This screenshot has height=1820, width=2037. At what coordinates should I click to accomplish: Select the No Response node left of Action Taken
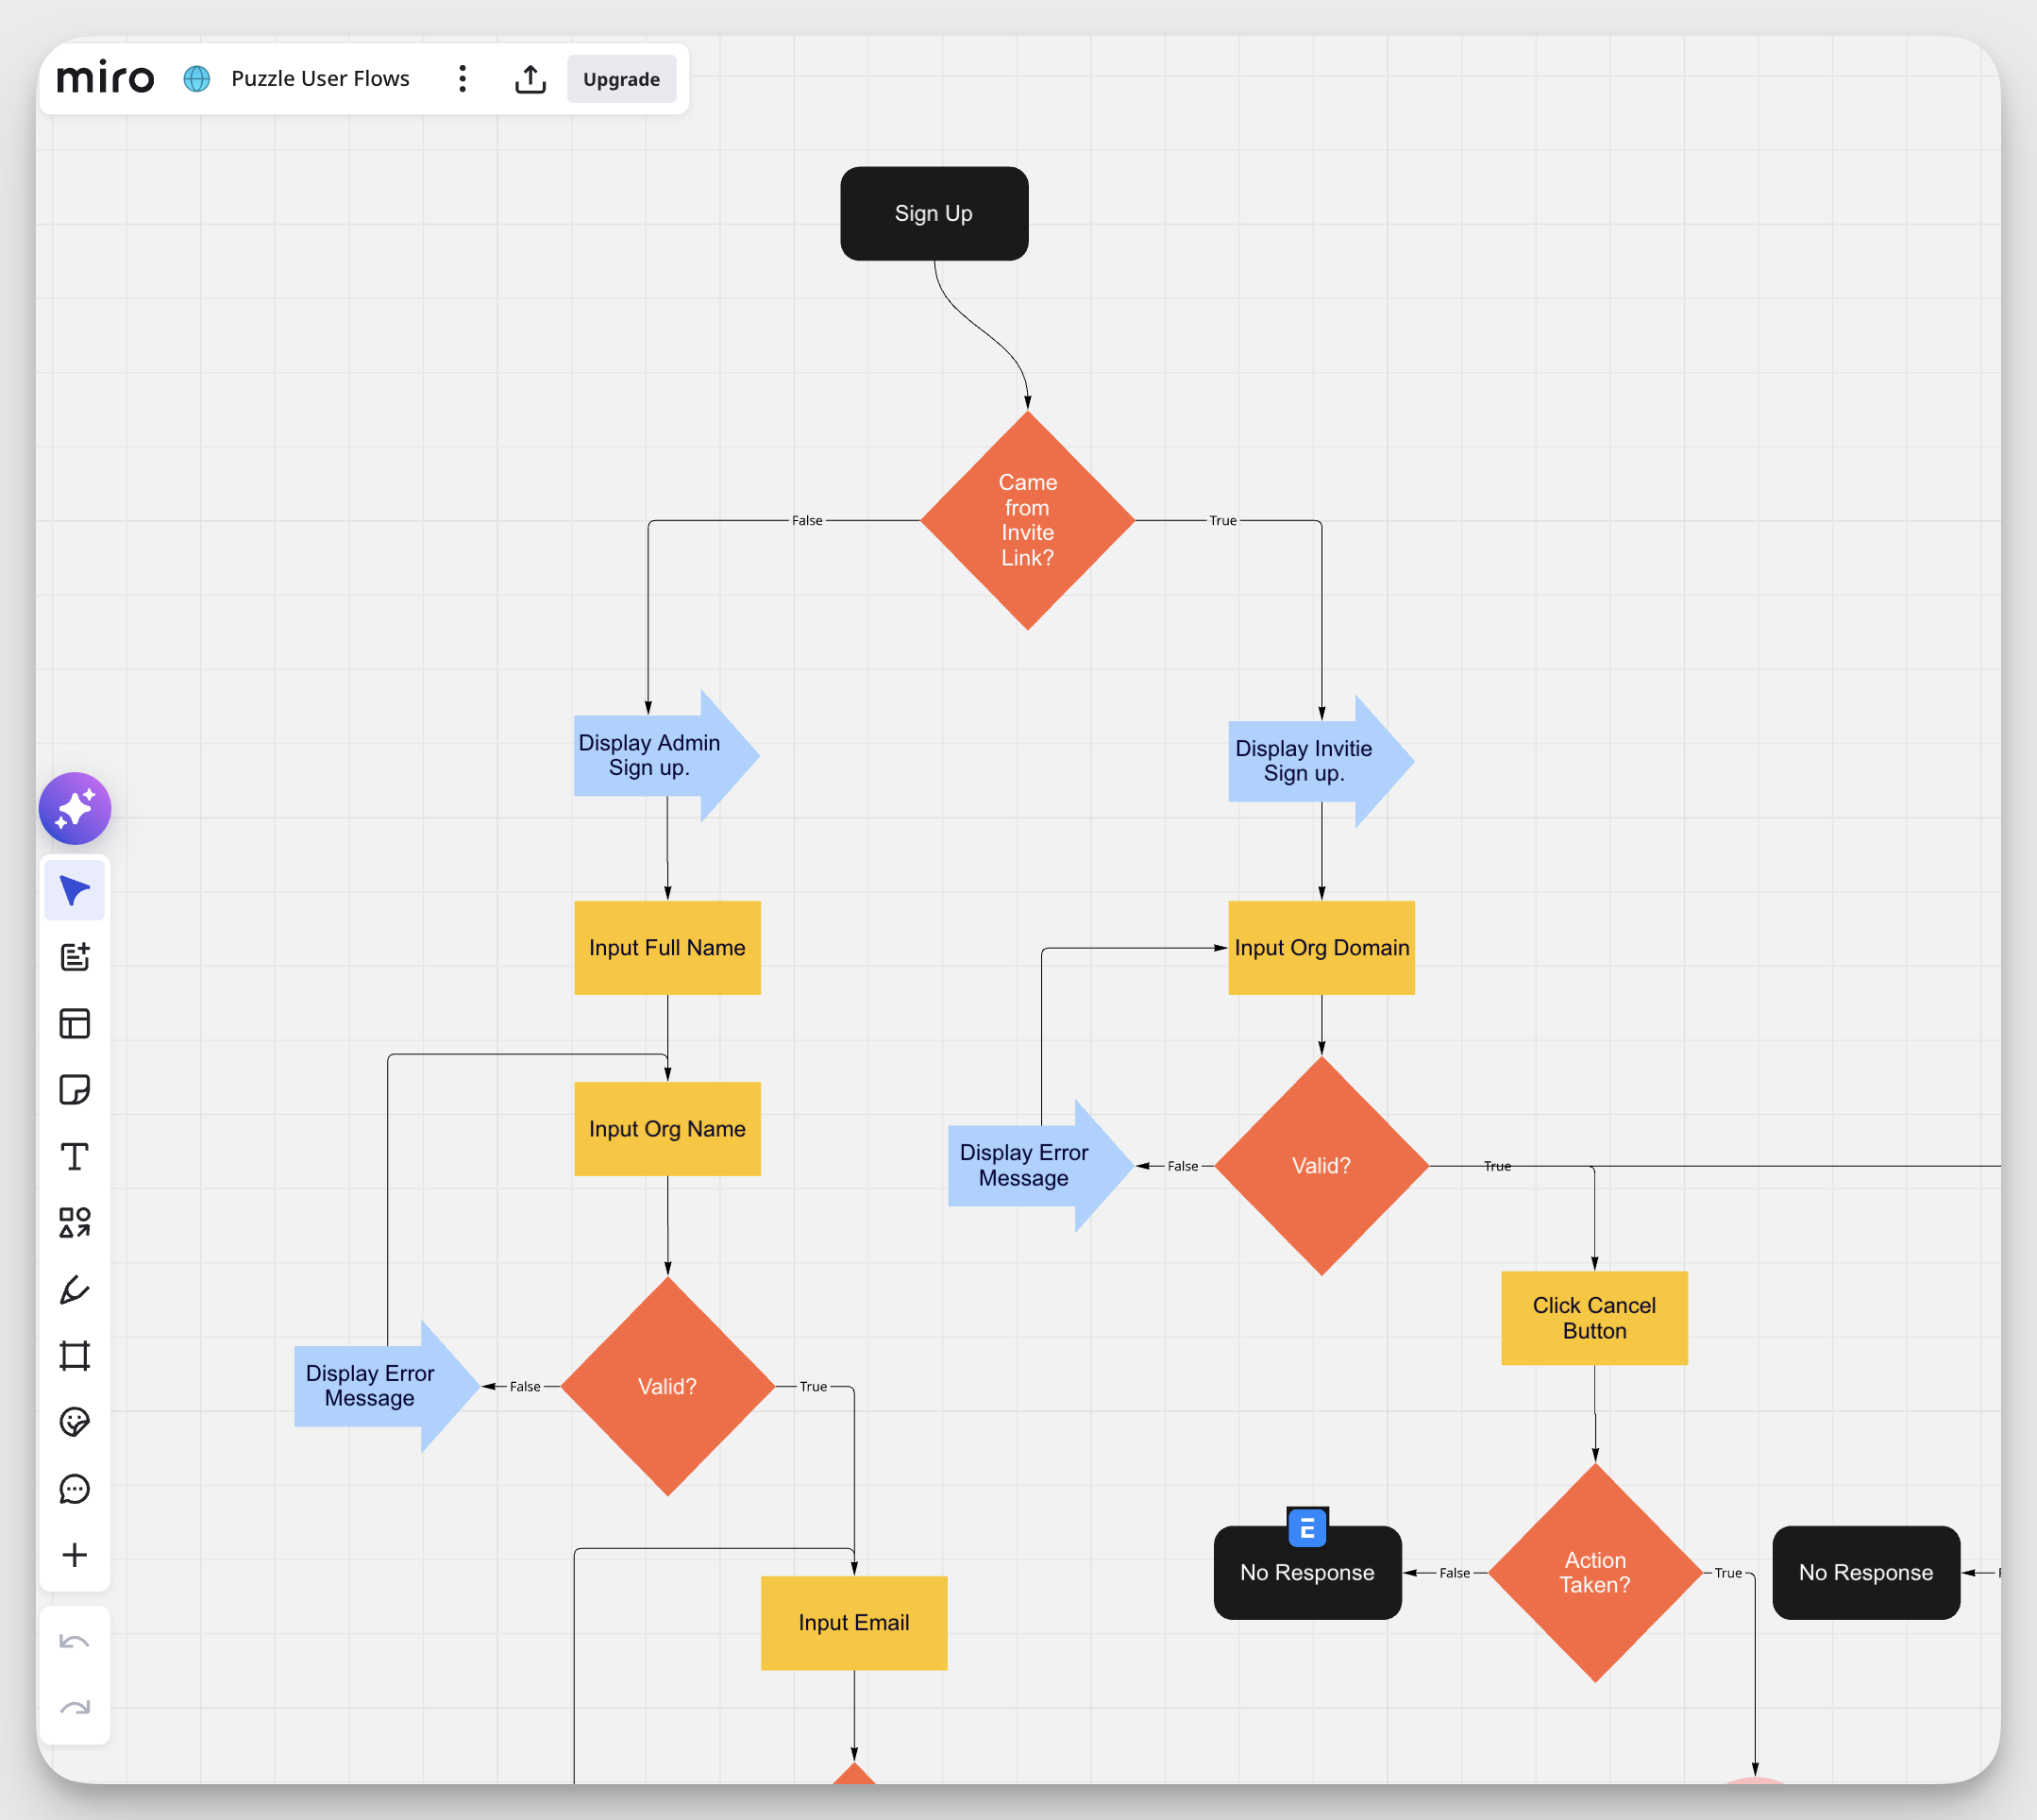point(1307,1572)
